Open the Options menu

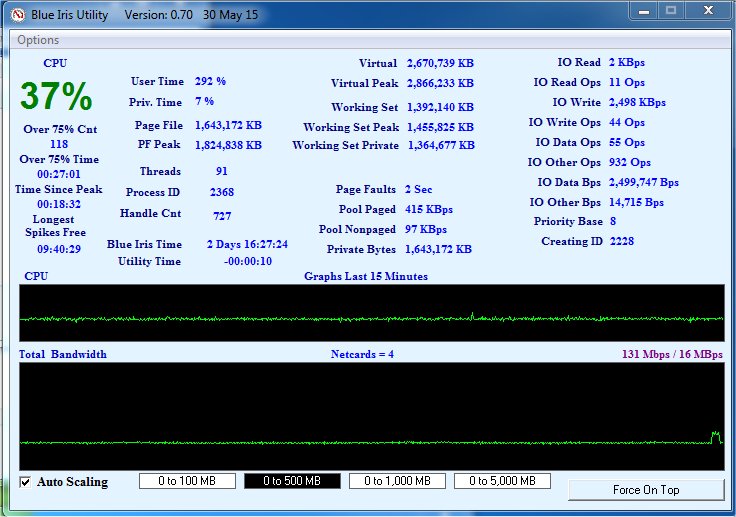click(x=38, y=40)
